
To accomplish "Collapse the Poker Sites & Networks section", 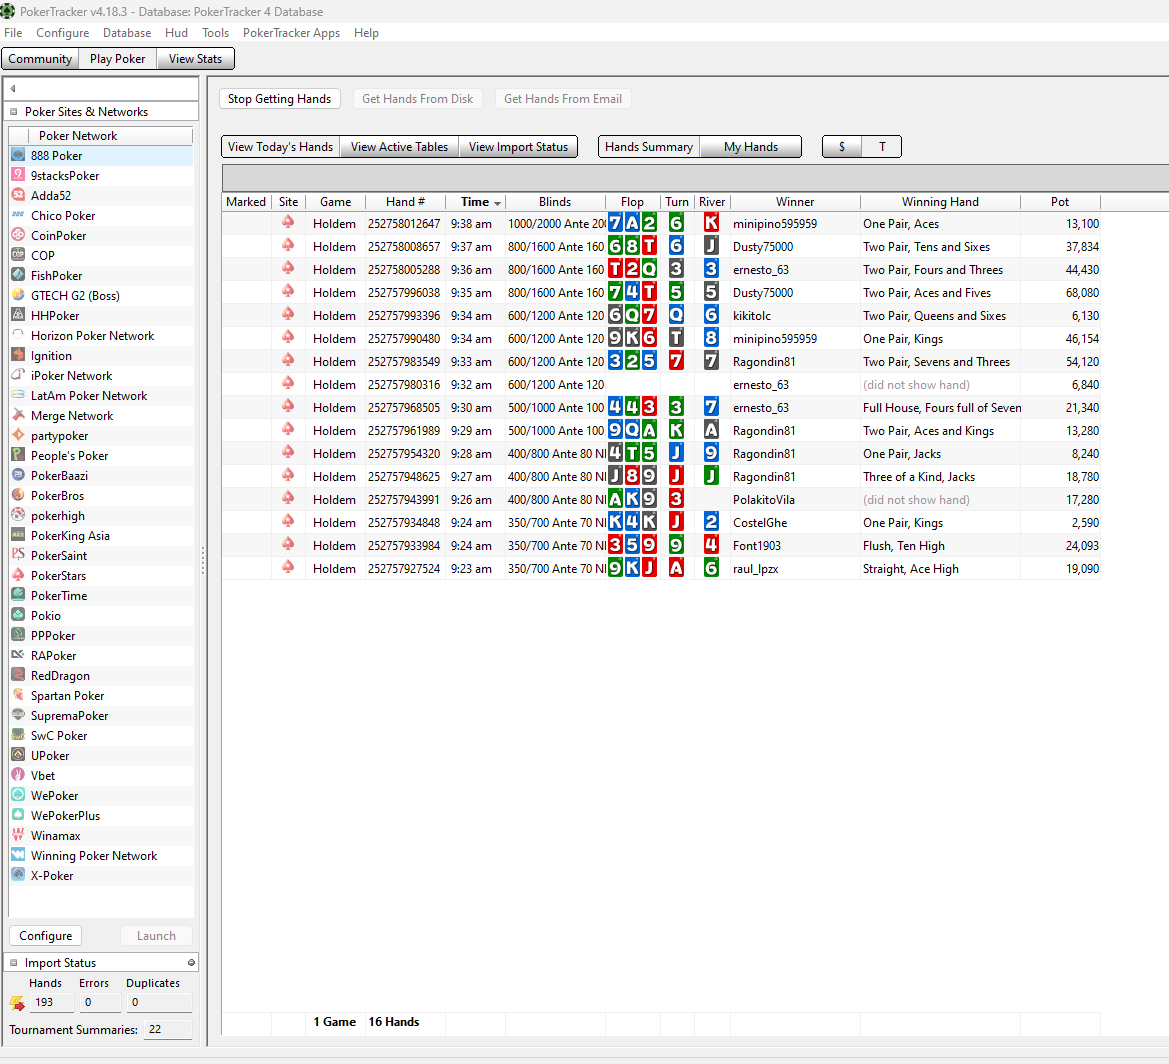I will pyautogui.click(x=13, y=112).
